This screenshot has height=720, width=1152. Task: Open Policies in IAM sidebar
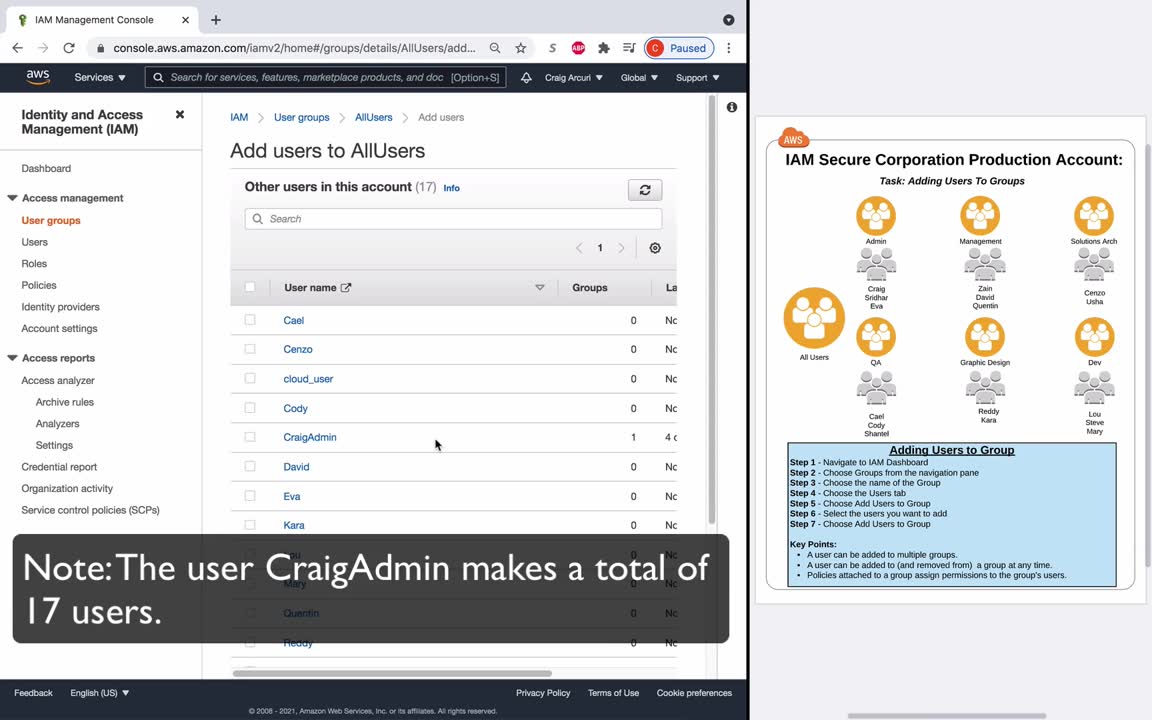point(39,285)
